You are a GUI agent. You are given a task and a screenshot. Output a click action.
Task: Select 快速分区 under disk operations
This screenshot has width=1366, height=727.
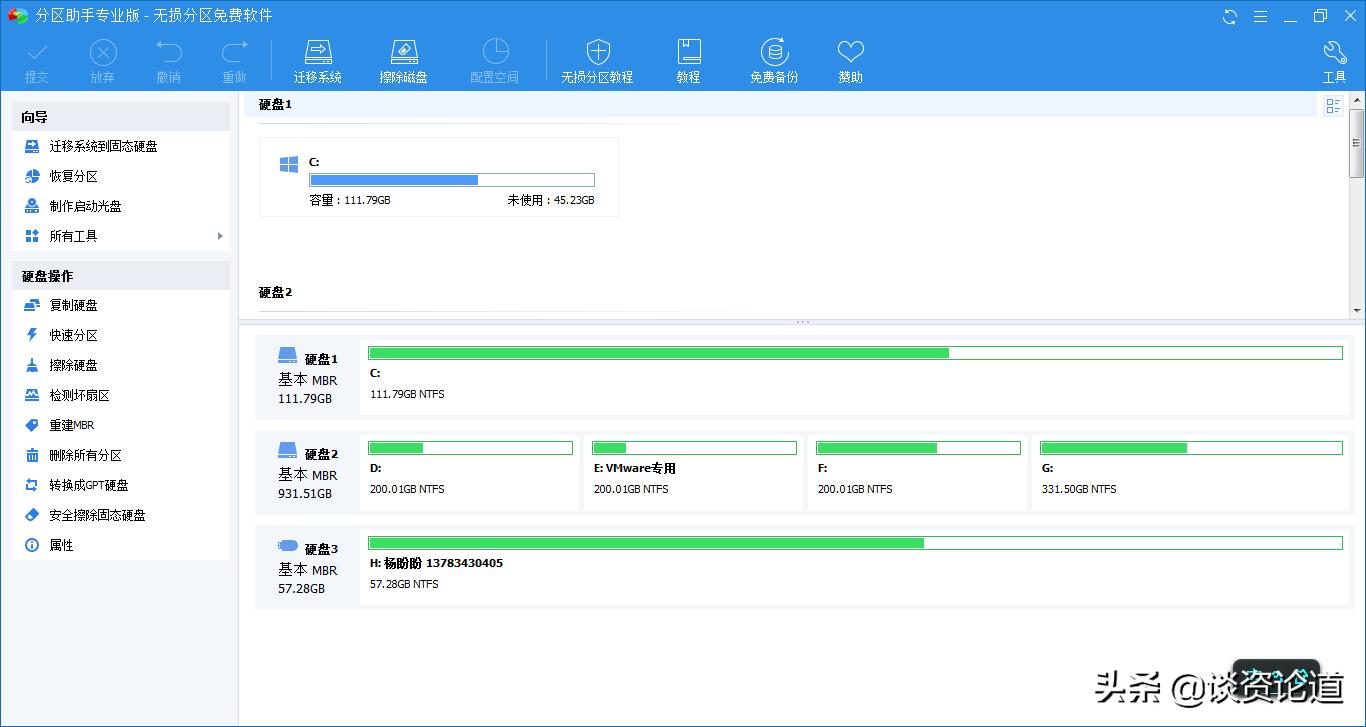[74, 335]
